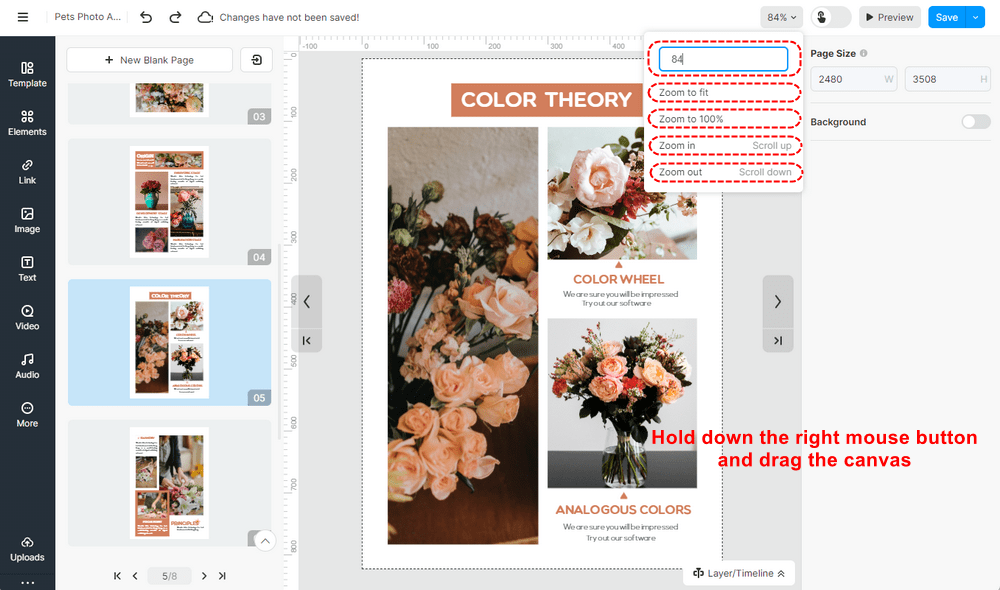Select the Text tool
Image resolution: width=1000 pixels, height=590 pixels.
pyautogui.click(x=27, y=268)
